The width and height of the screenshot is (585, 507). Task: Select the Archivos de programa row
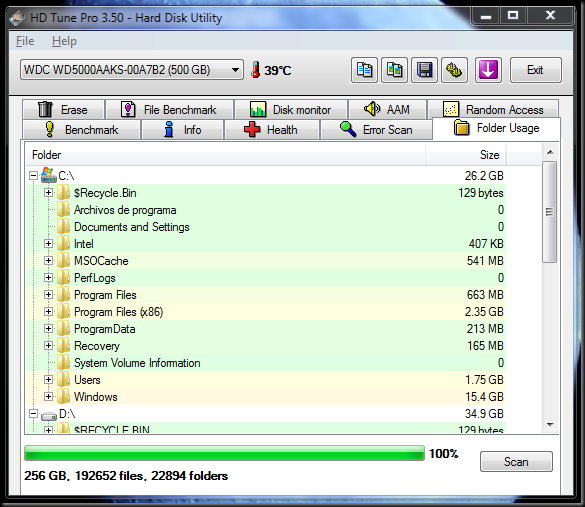[x=266, y=210]
